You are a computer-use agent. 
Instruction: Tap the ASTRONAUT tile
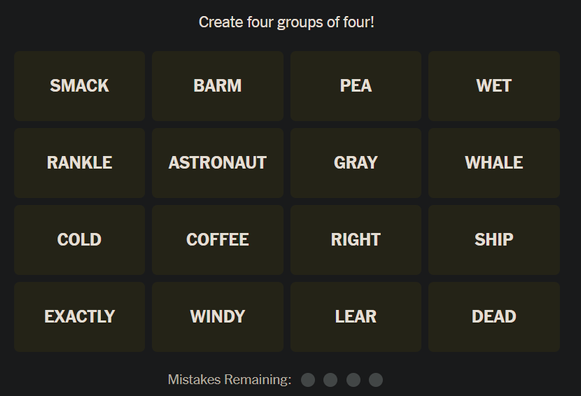coord(218,163)
